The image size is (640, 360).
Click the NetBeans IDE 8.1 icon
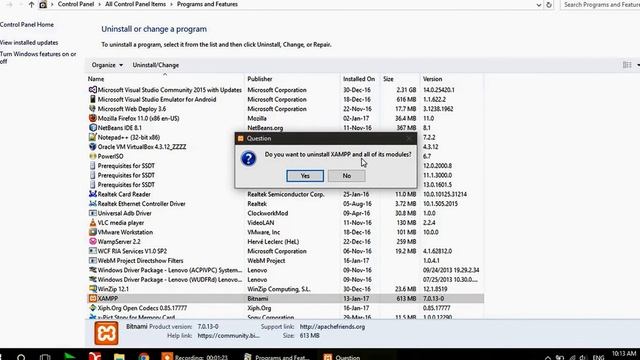[x=93, y=128]
